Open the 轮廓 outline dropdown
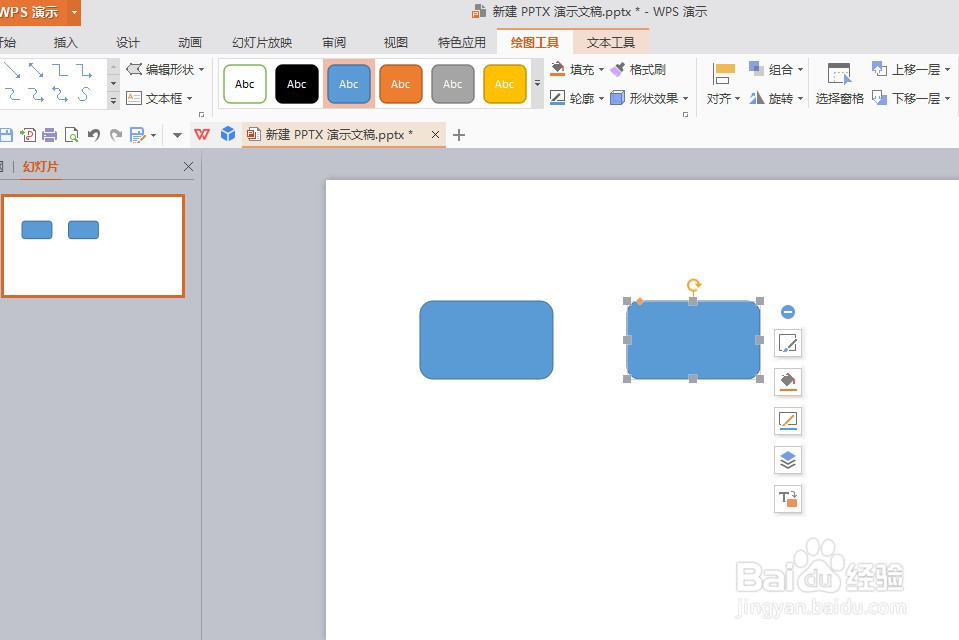 pyautogui.click(x=601, y=98)
